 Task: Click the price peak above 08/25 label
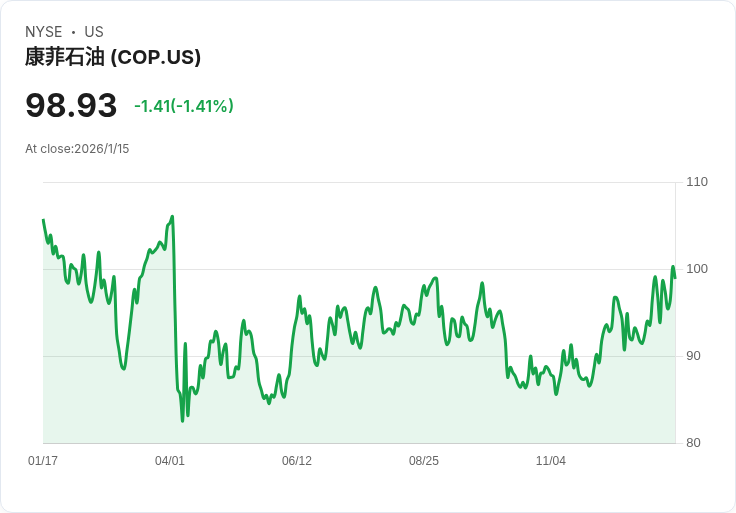[436, 278]
